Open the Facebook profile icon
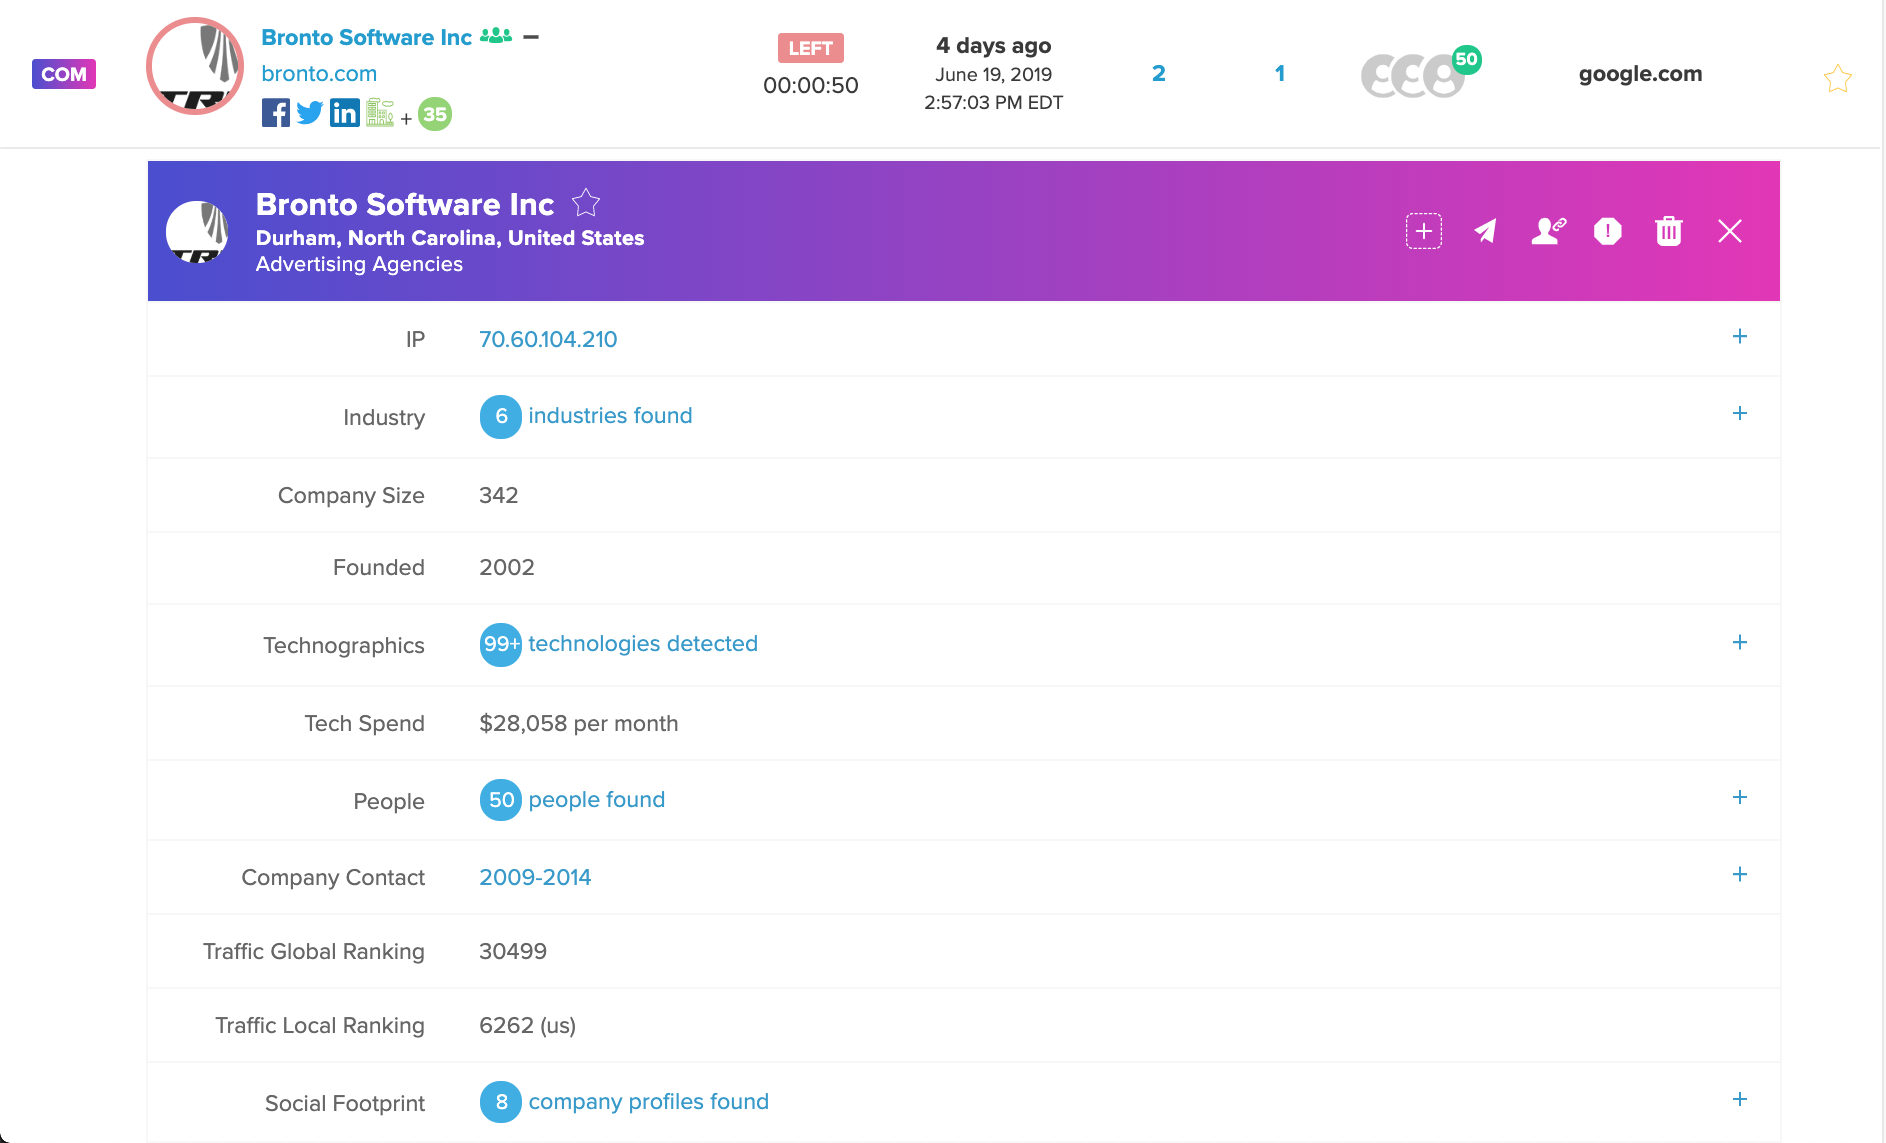1886x1143 pixels. click(276, 113)
